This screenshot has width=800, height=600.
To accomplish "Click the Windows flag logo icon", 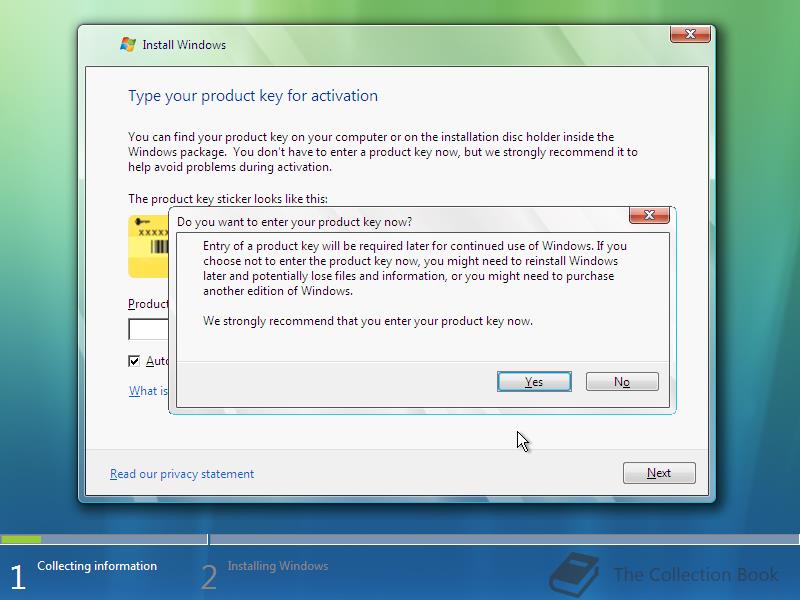I will click(128, 44).
